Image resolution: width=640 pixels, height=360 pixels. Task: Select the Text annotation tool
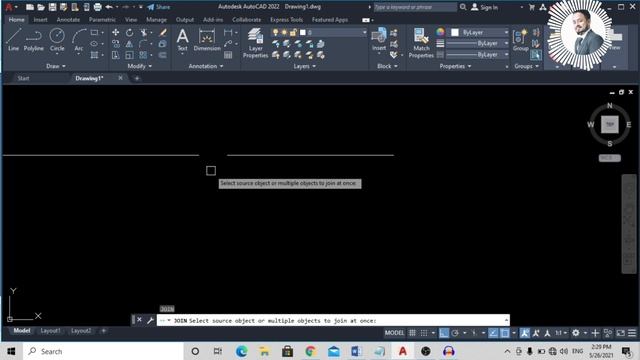coord(182,40)
